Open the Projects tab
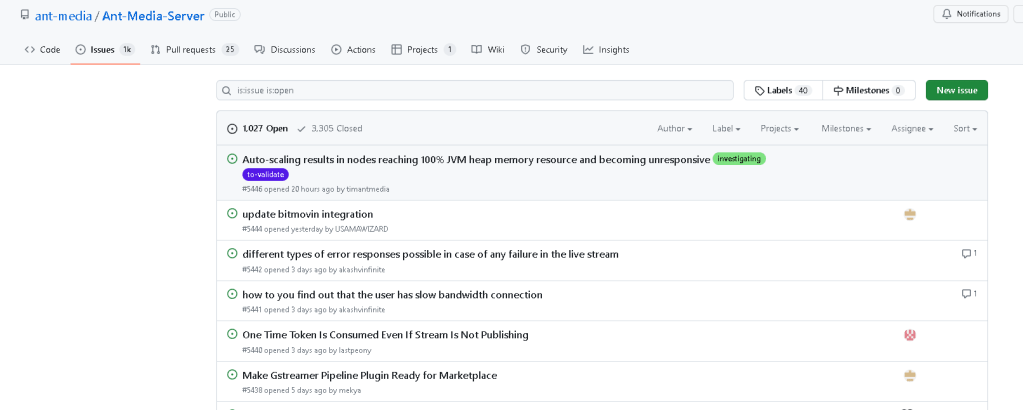1023x410 pixels. pyautogui.click(x=423, y=50)
